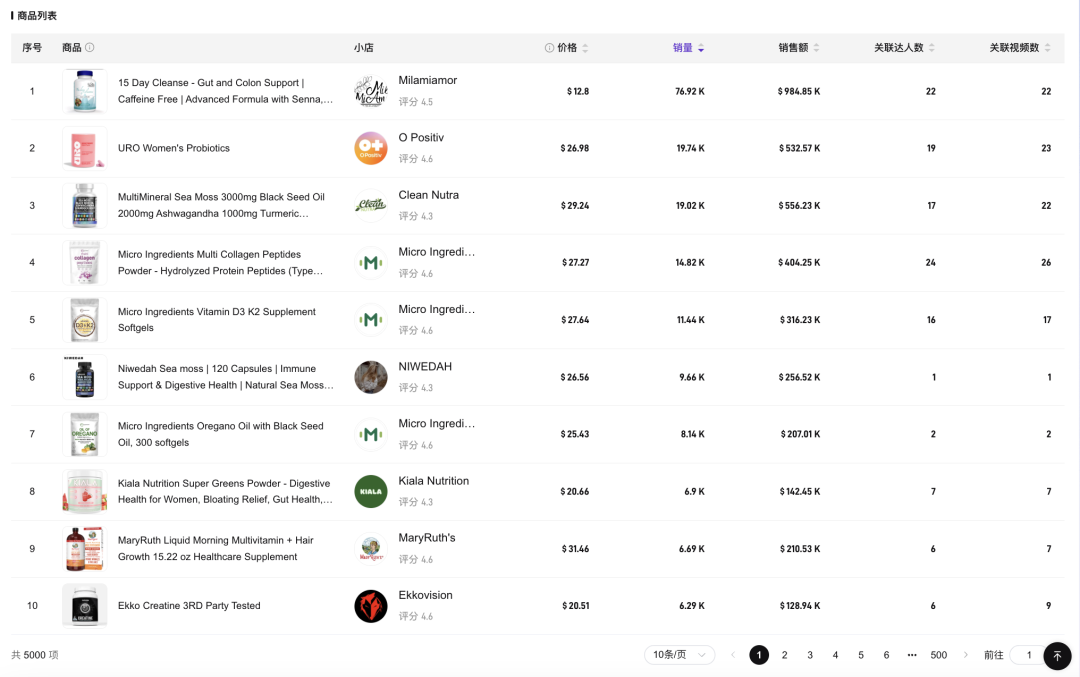Click the info icon next to 商品 header
1080x677 pixels.
(90, 48)
